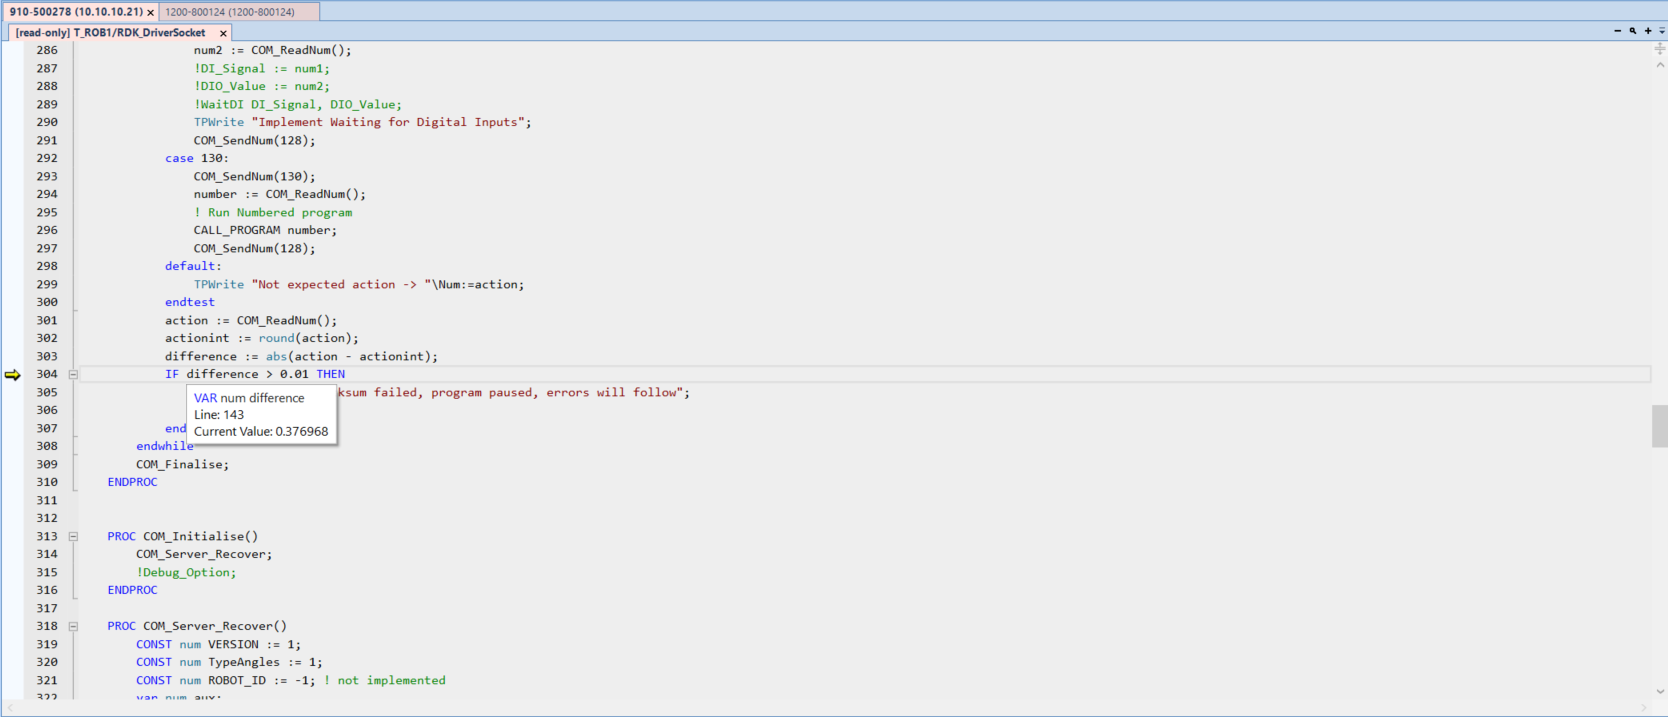Click the vertical scrollbar thumb
This screenshot has width=1668, height=717.
(x=1659, y=426)
